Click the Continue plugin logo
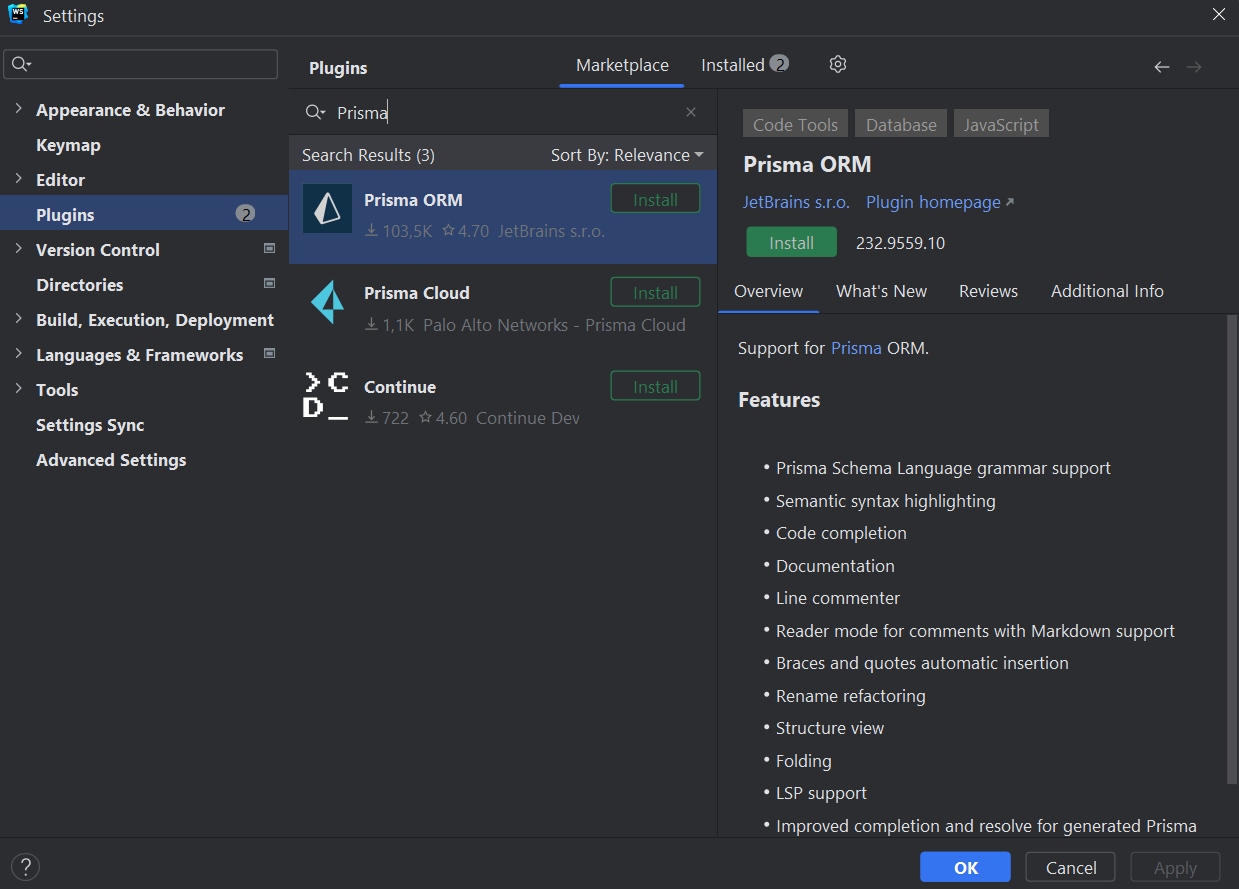The image size is (1239, 889). coord(327,396)
